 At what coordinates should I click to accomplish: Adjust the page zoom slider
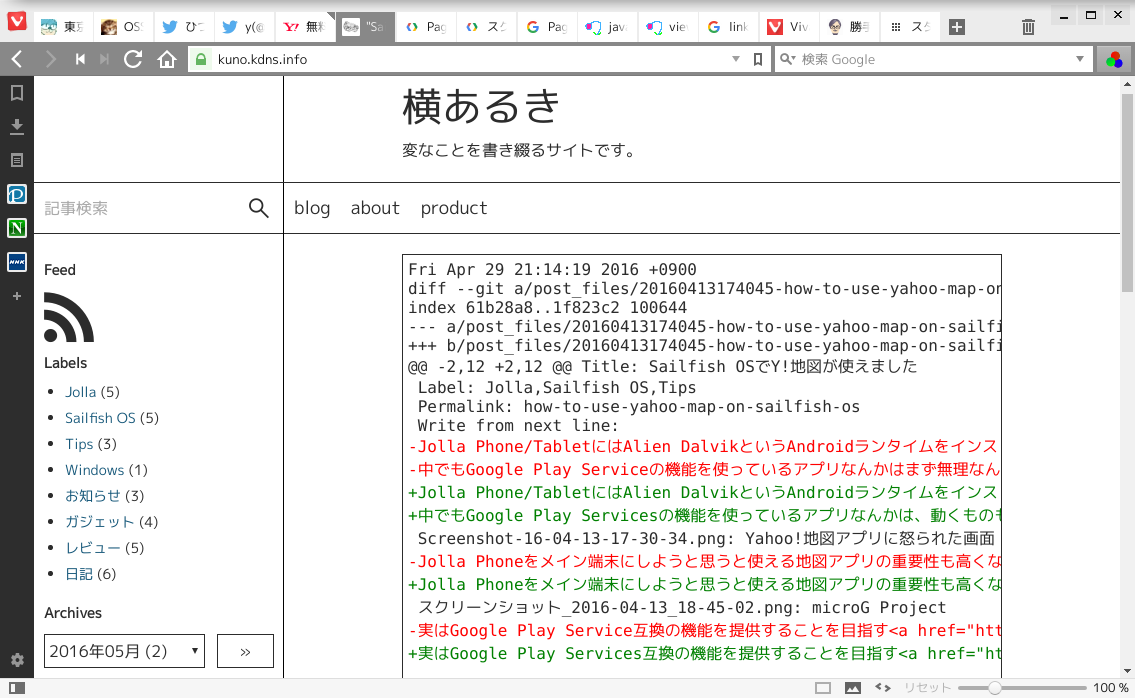(1022, 688)
